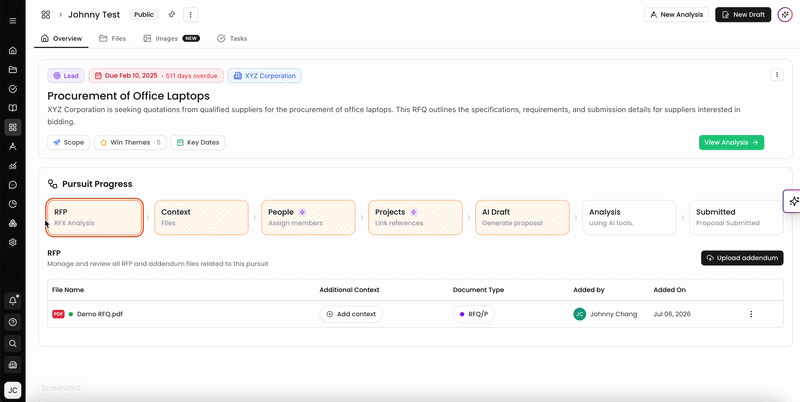This screenshot has width=800, height=402.
Task: Switch to the Tasks tab
Action: [x=232, y=38]
